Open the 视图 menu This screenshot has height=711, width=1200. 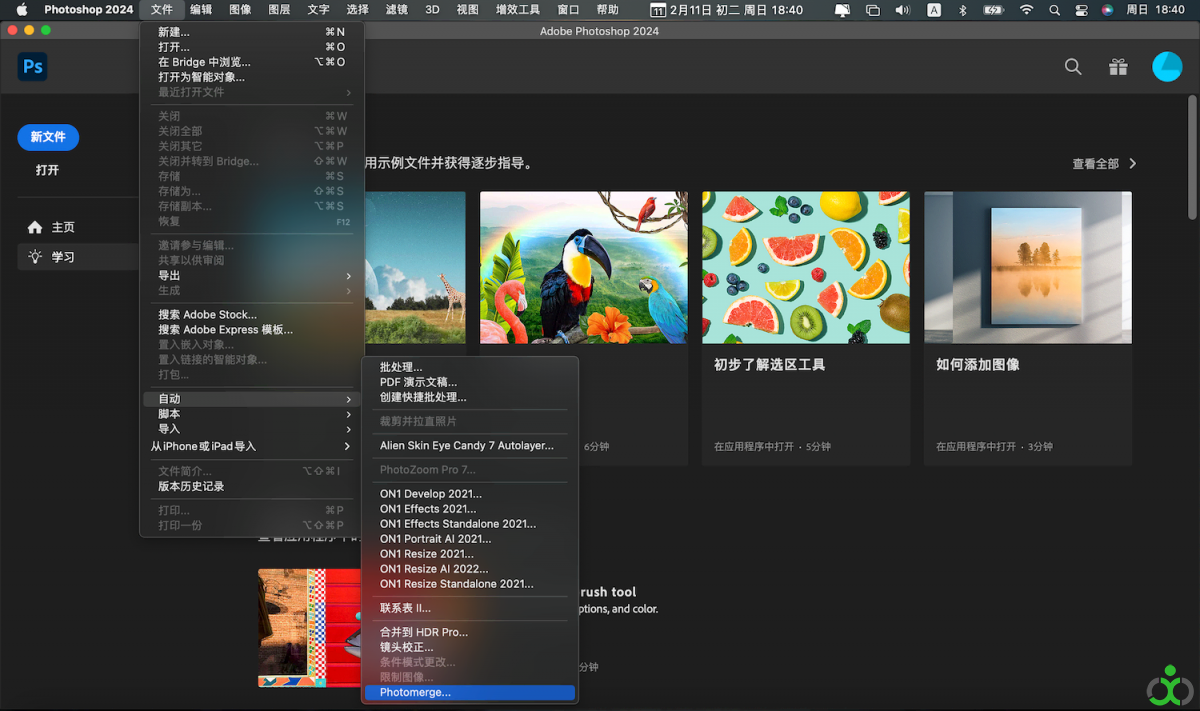[467, 10]
